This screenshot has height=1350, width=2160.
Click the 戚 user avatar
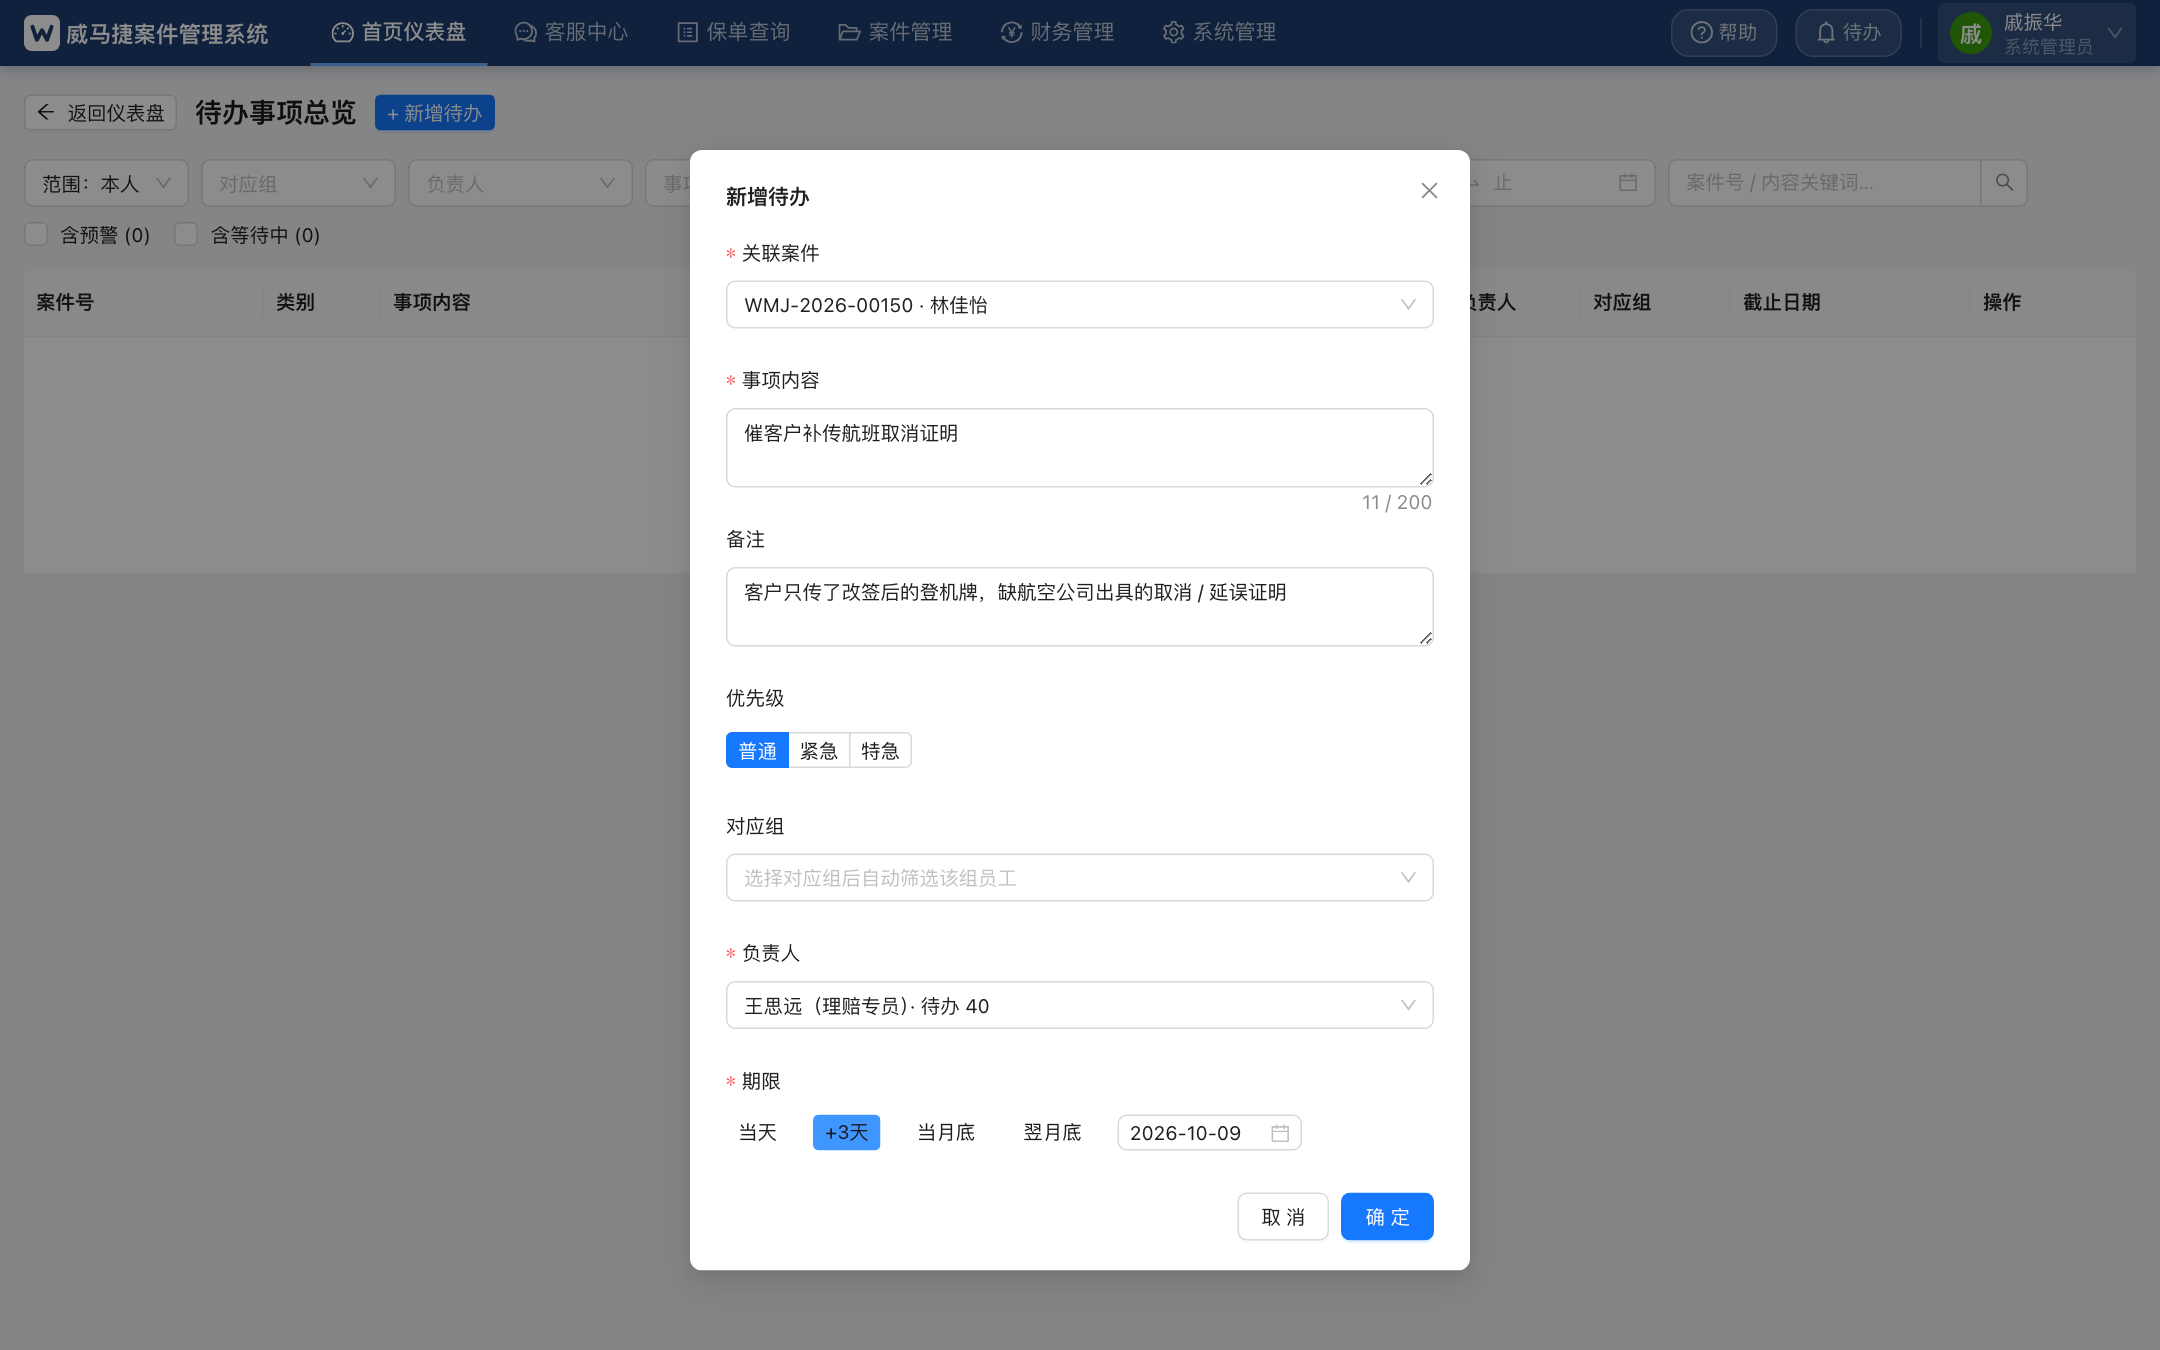(x=1970, y=34)
